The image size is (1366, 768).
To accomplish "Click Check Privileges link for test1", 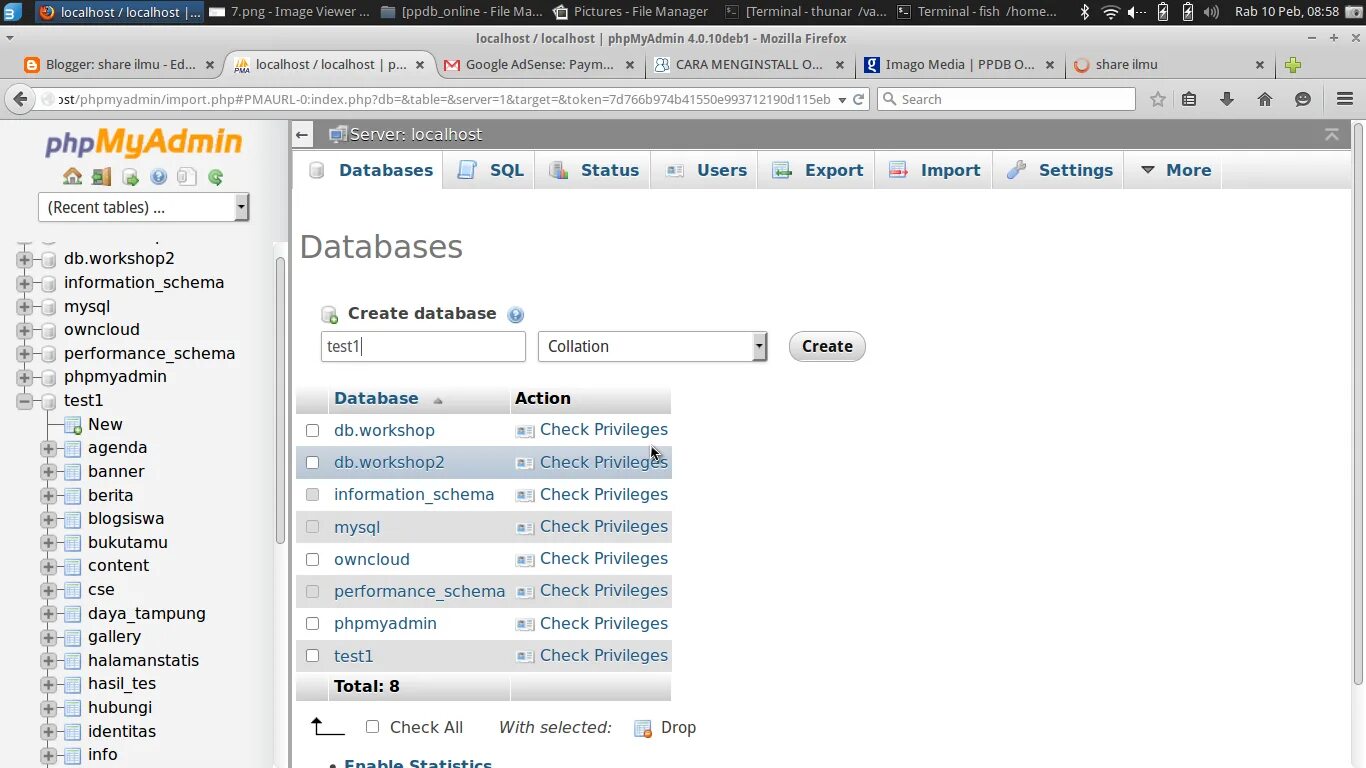I will coord(604,656).
